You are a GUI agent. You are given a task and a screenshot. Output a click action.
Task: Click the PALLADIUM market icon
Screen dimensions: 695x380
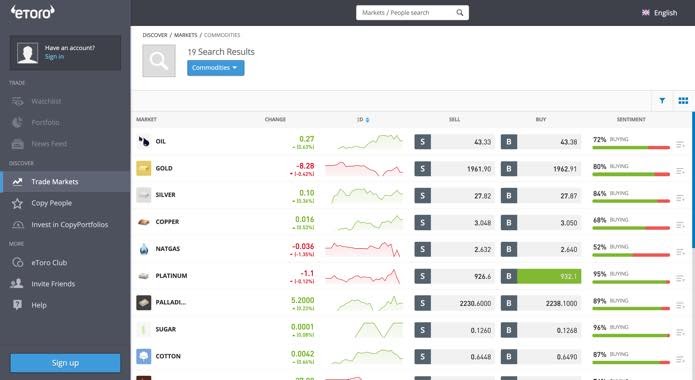point(144,302)
